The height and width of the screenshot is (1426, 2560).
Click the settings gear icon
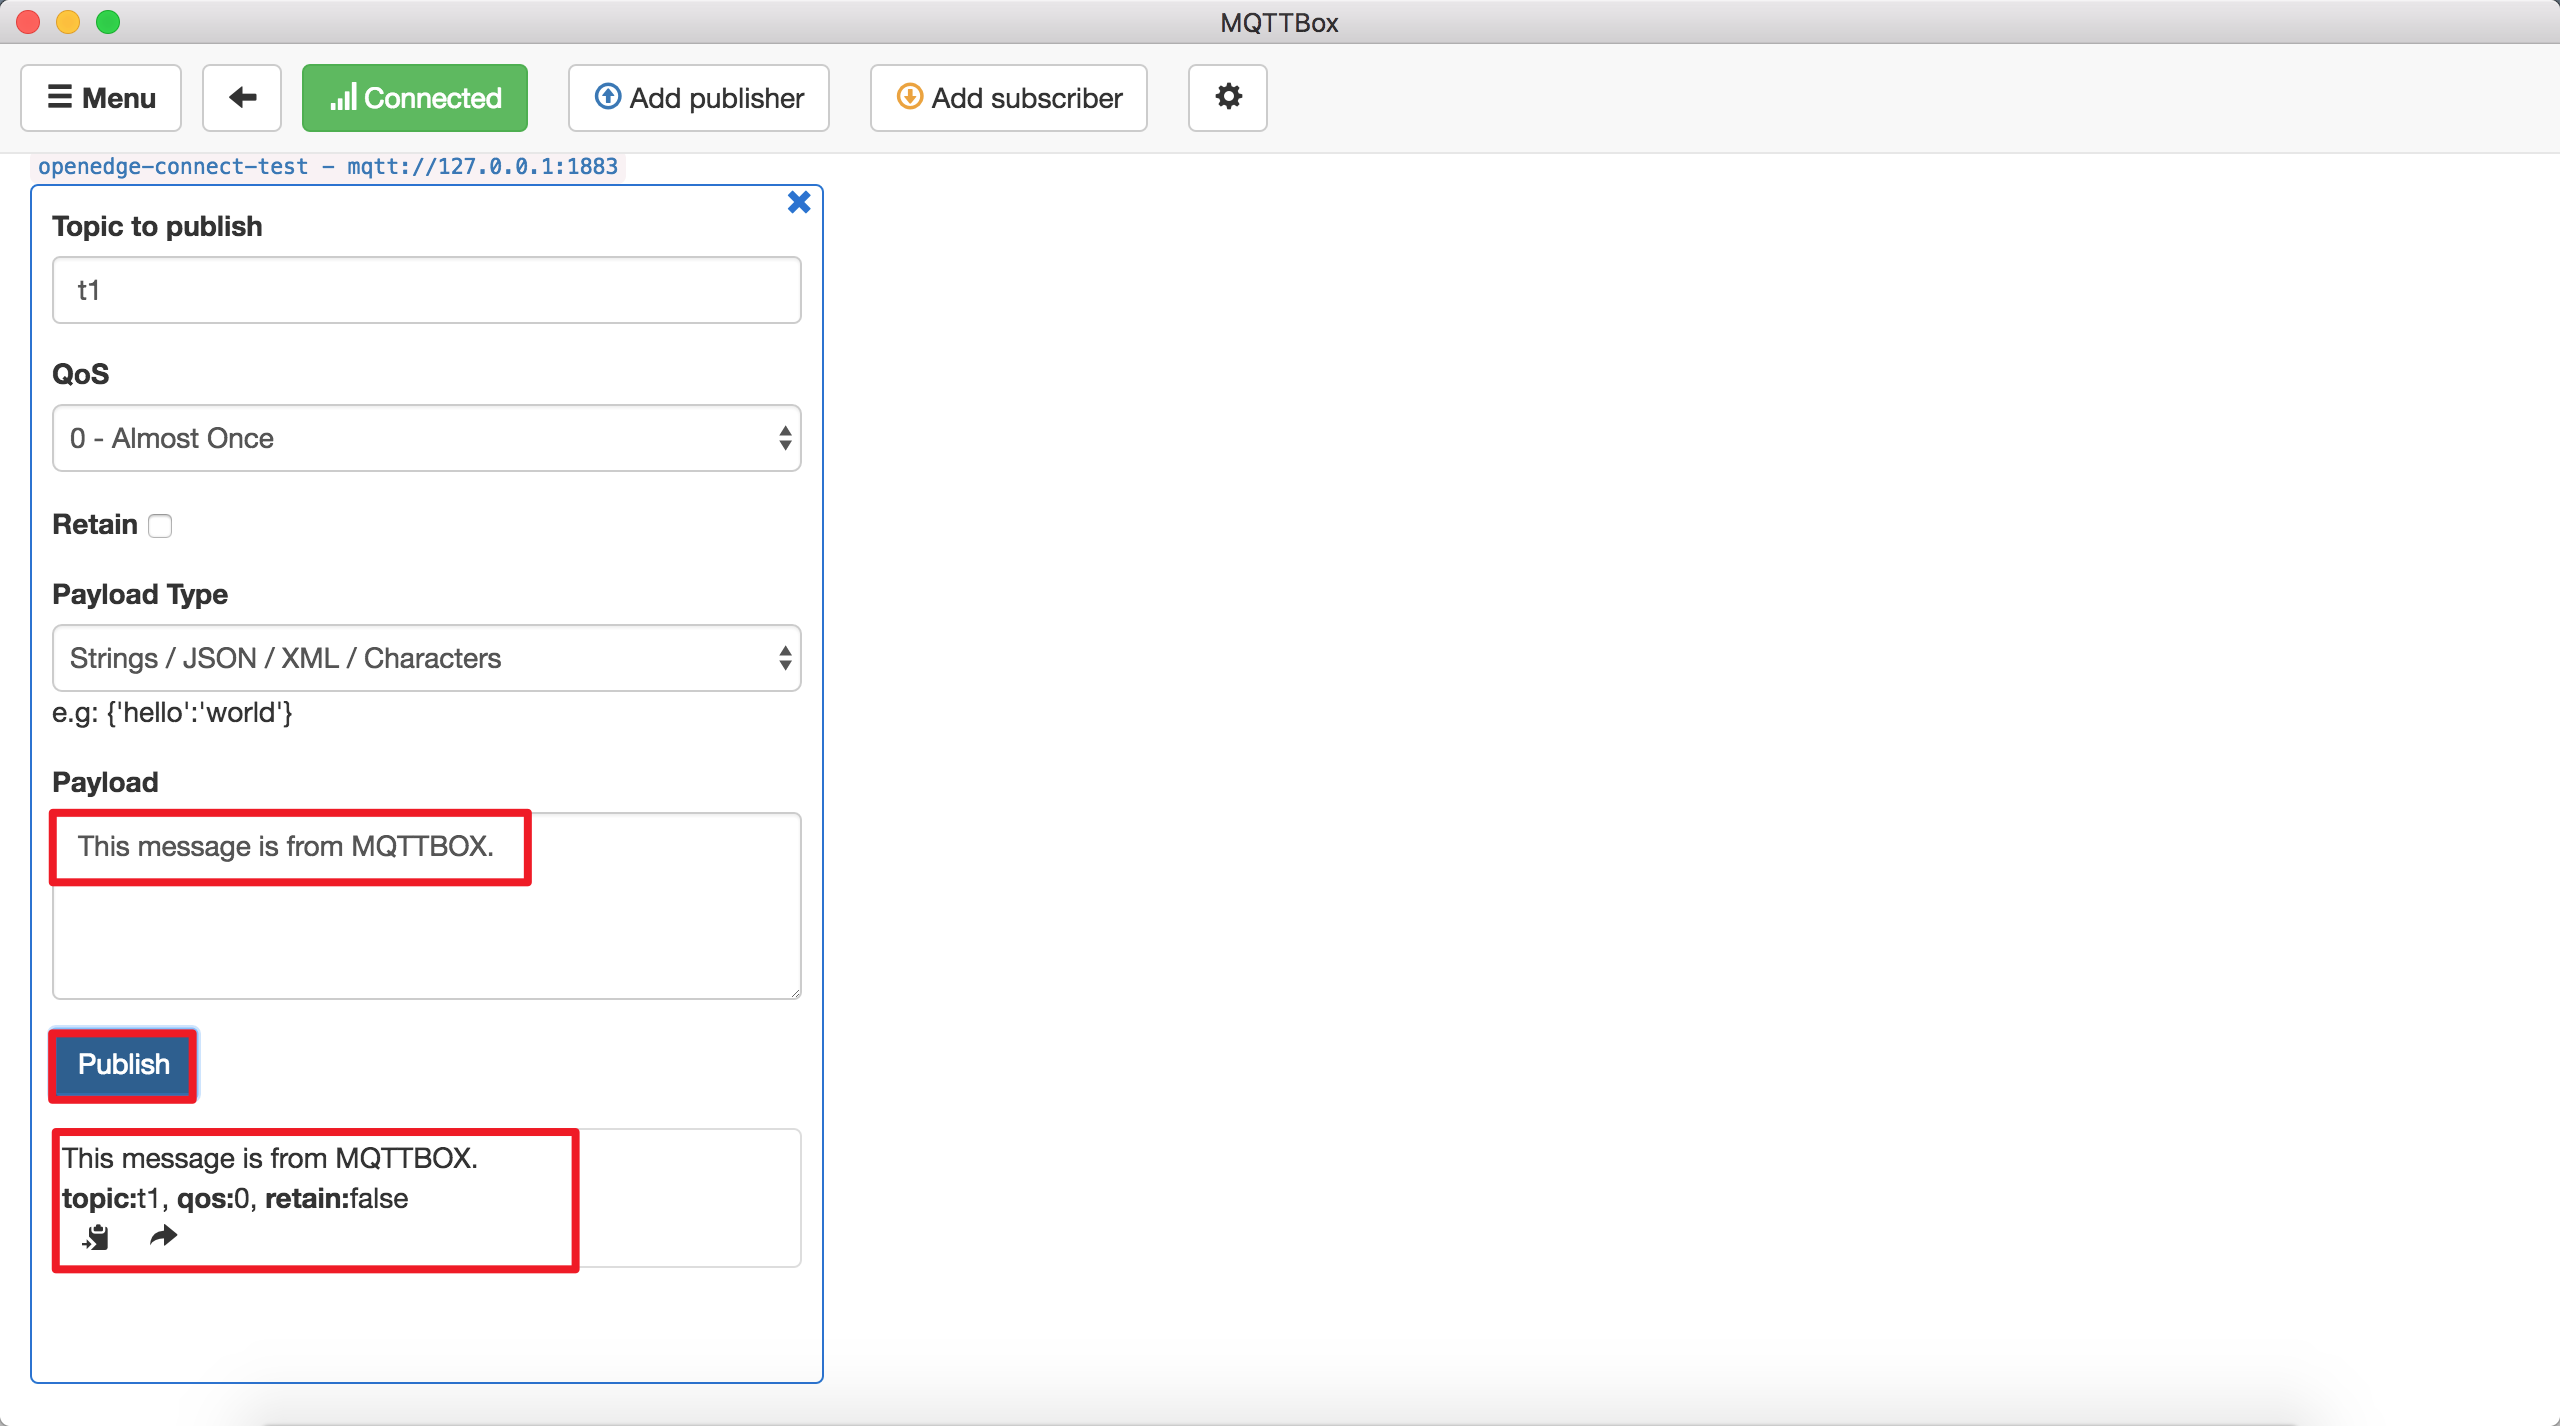pyautogui.click(x=1227, y=97)
